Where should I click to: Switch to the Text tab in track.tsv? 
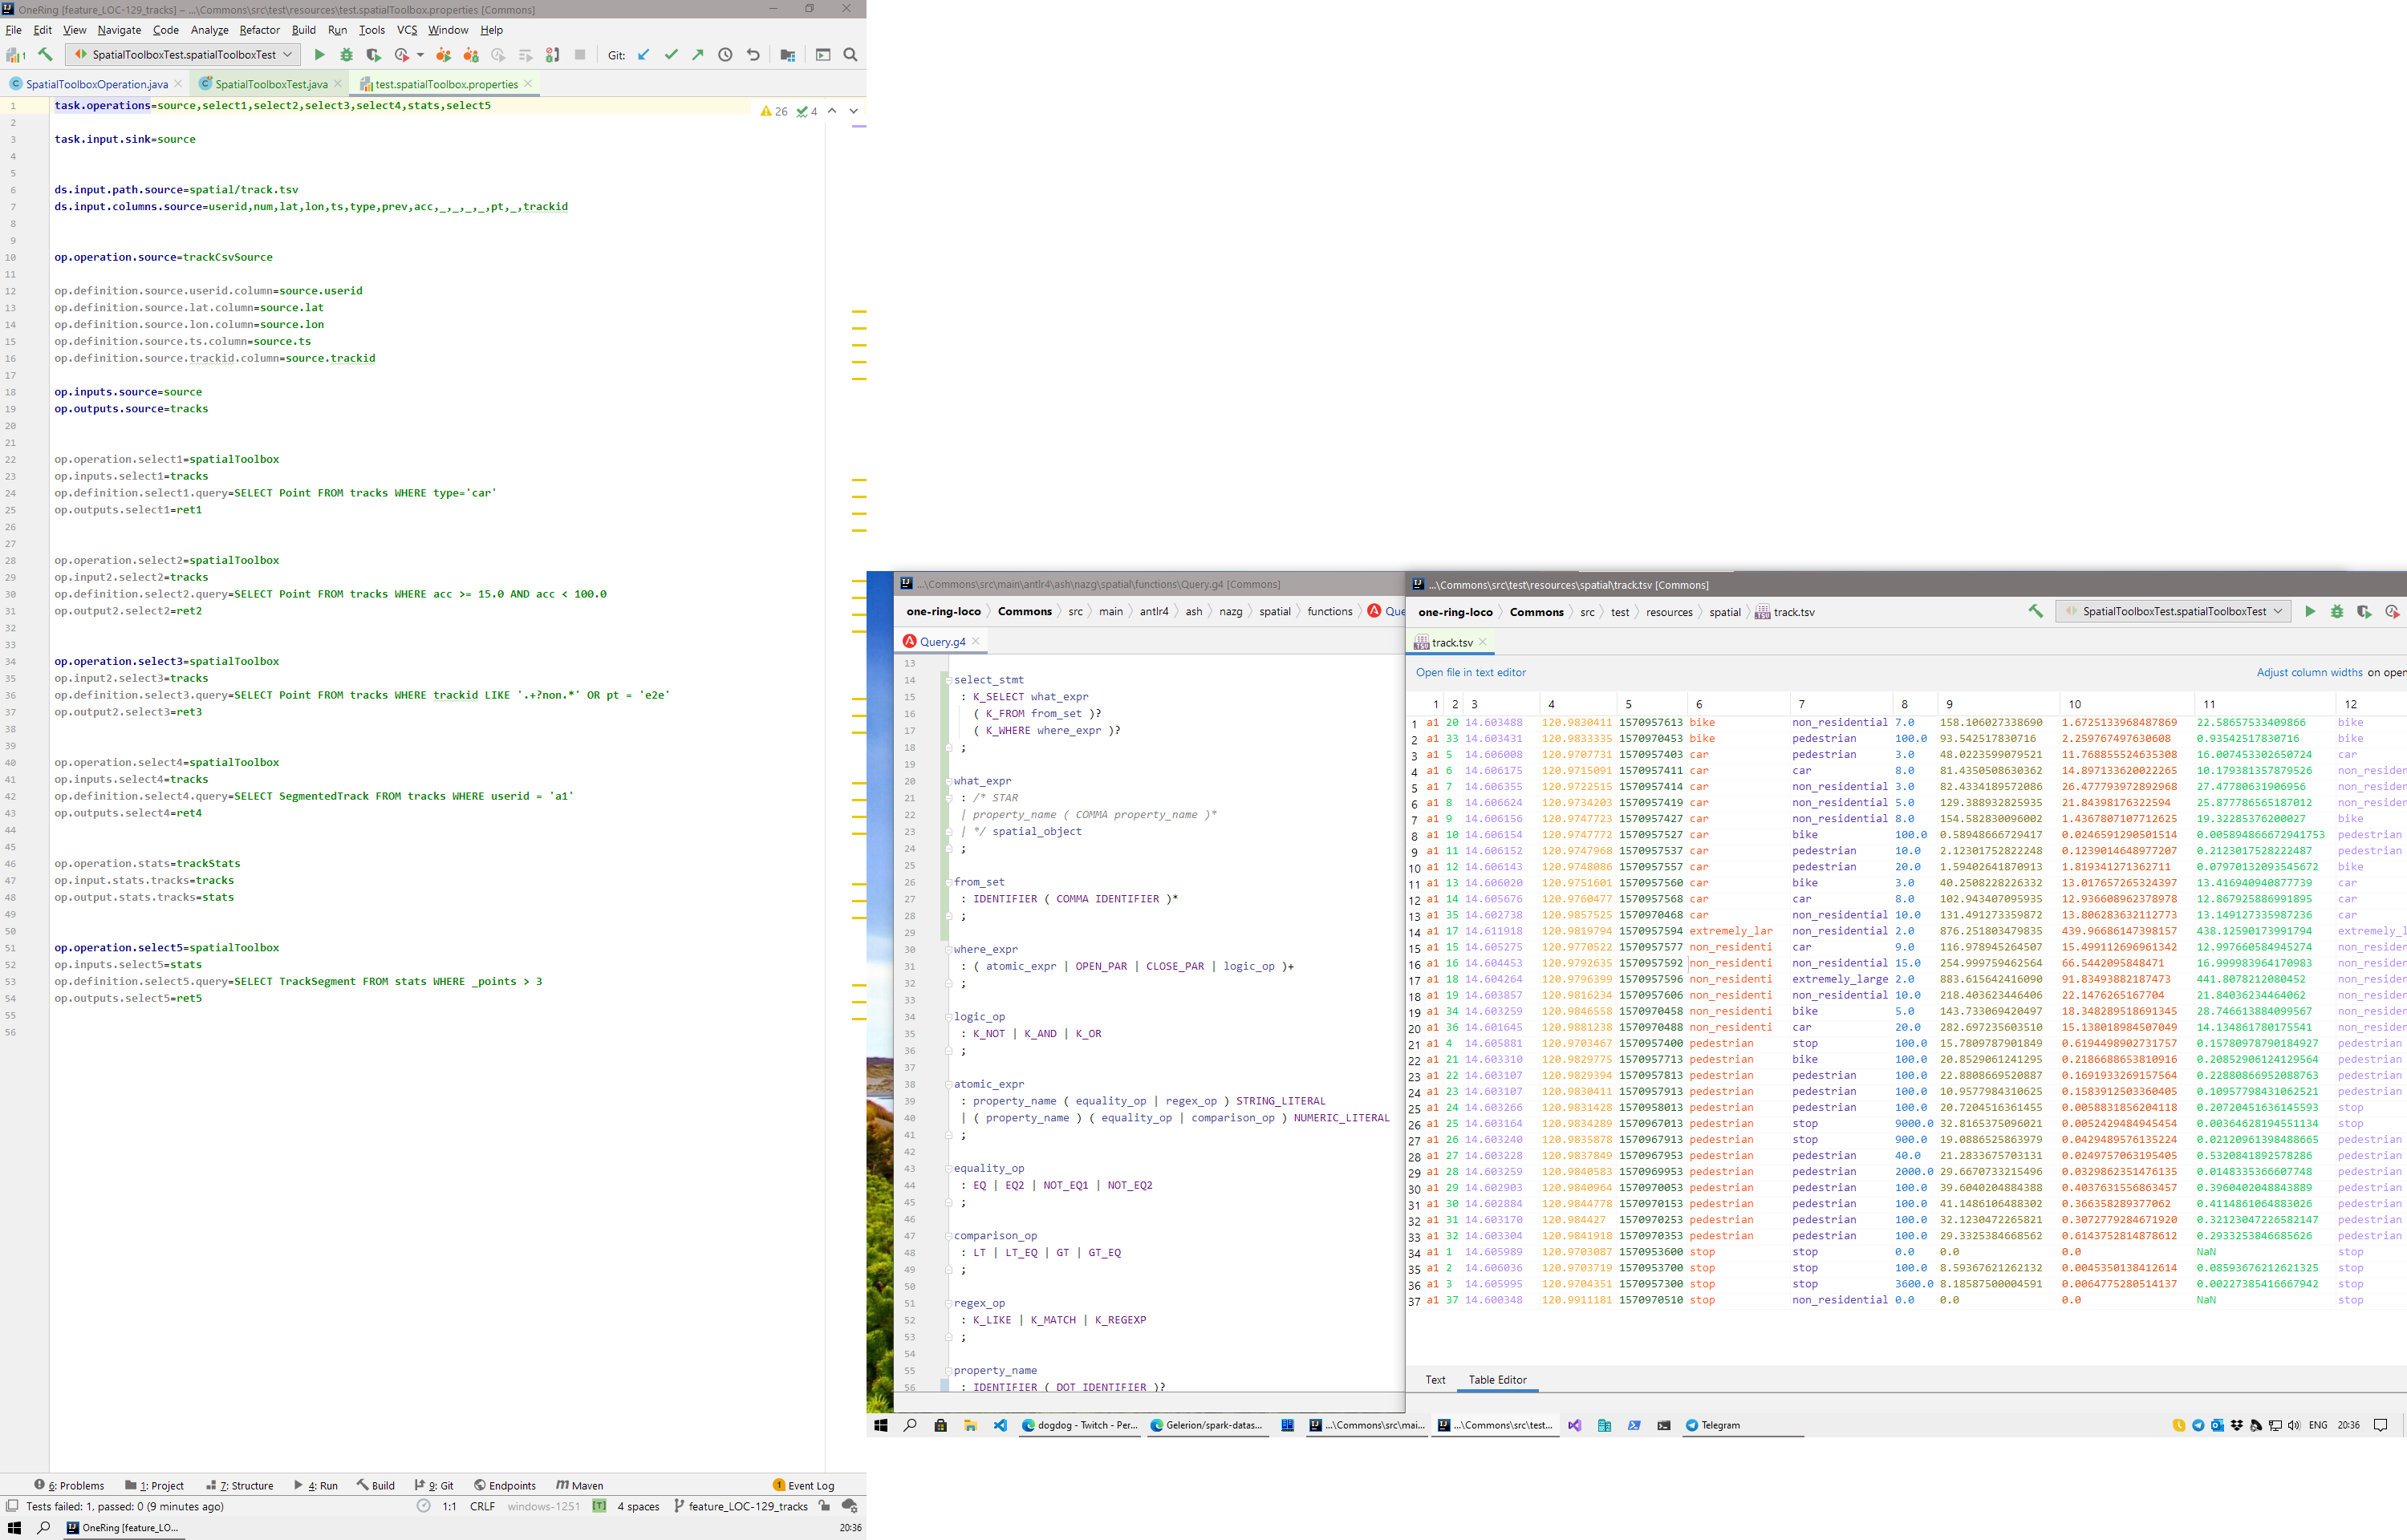(1435, 1380)
